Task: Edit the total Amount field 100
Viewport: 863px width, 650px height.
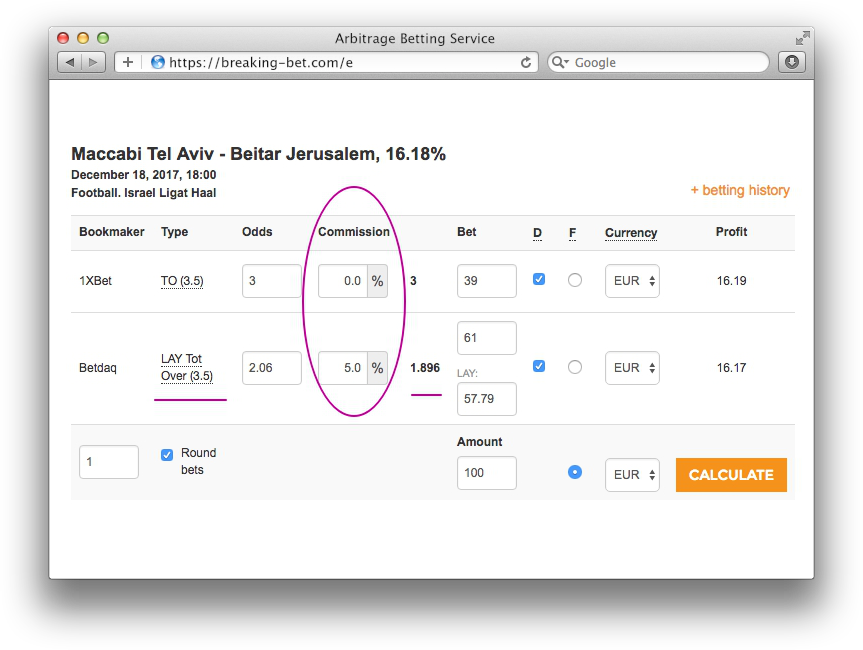Action: point(487,473)
